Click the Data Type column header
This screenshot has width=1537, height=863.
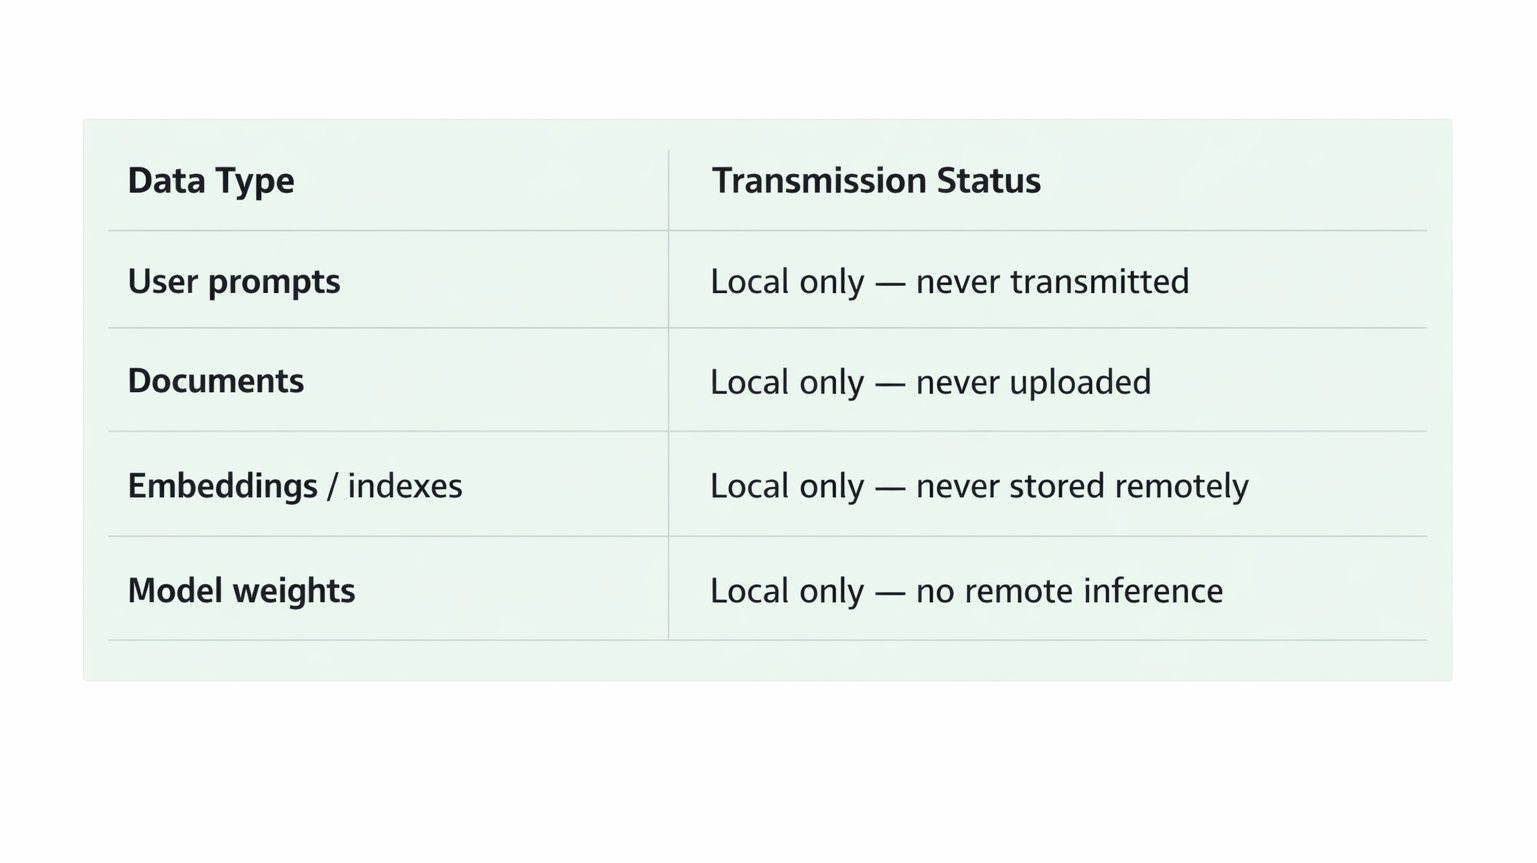[211, 181]
